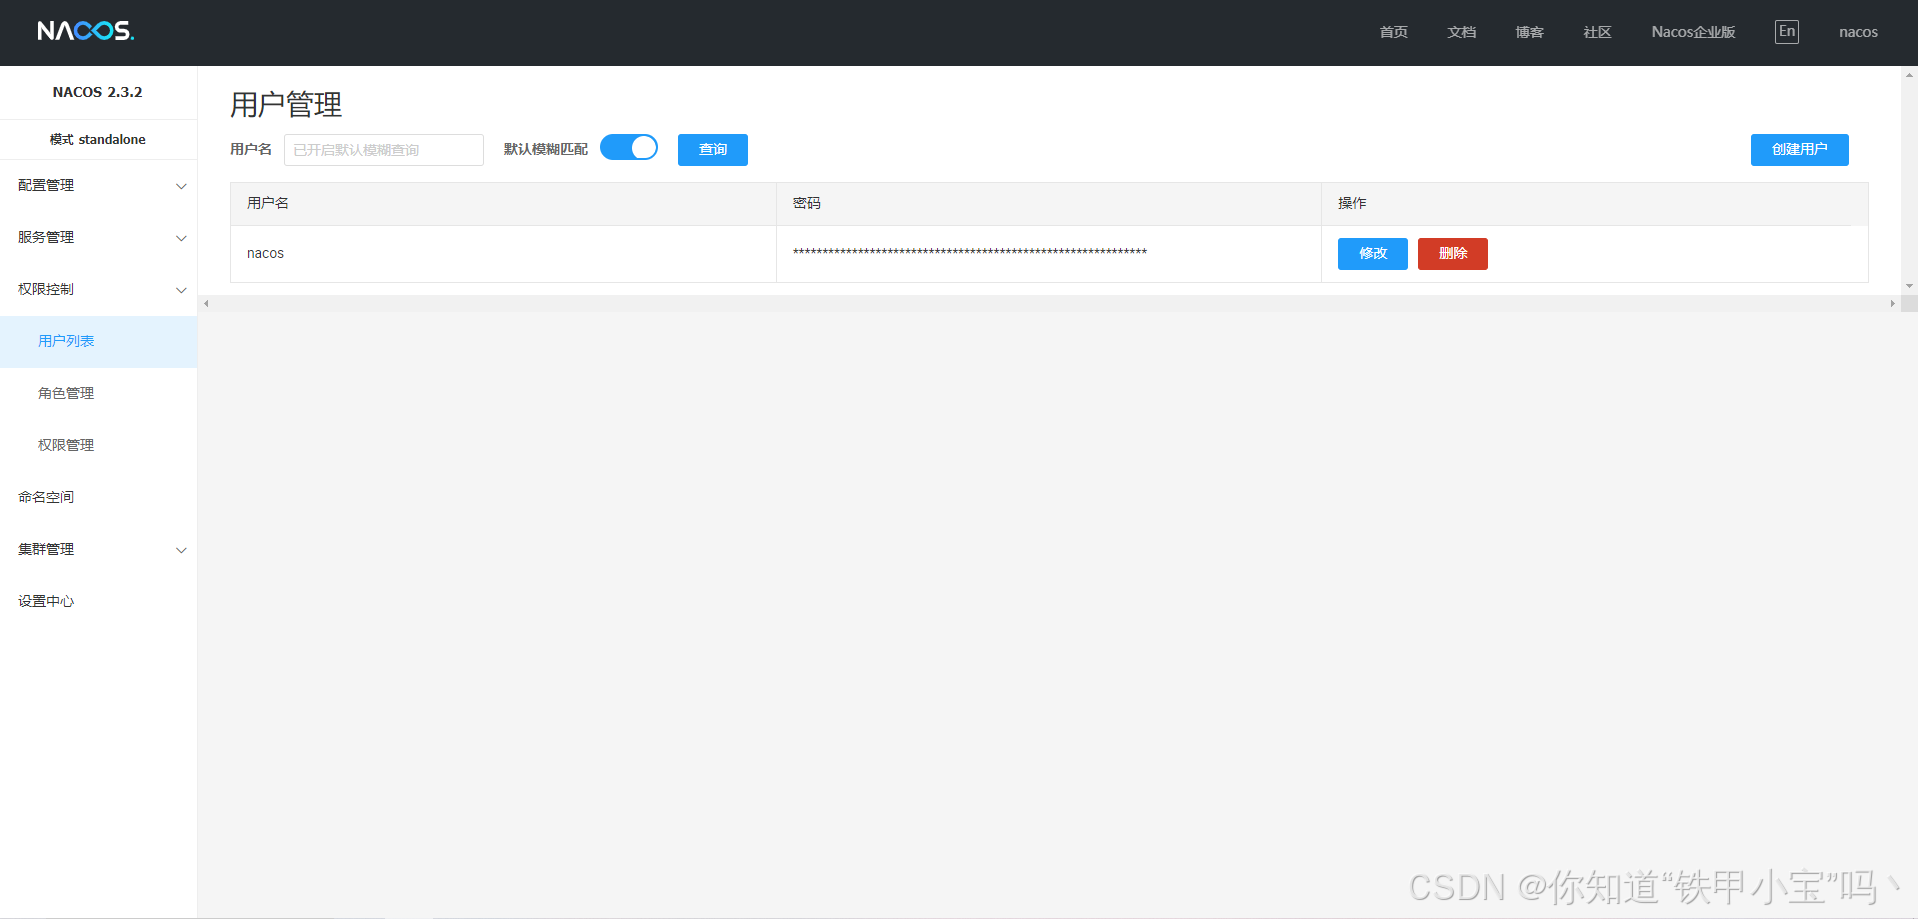
Task: Open 文档 in the top navigation
Action: tap(1461, 32)
